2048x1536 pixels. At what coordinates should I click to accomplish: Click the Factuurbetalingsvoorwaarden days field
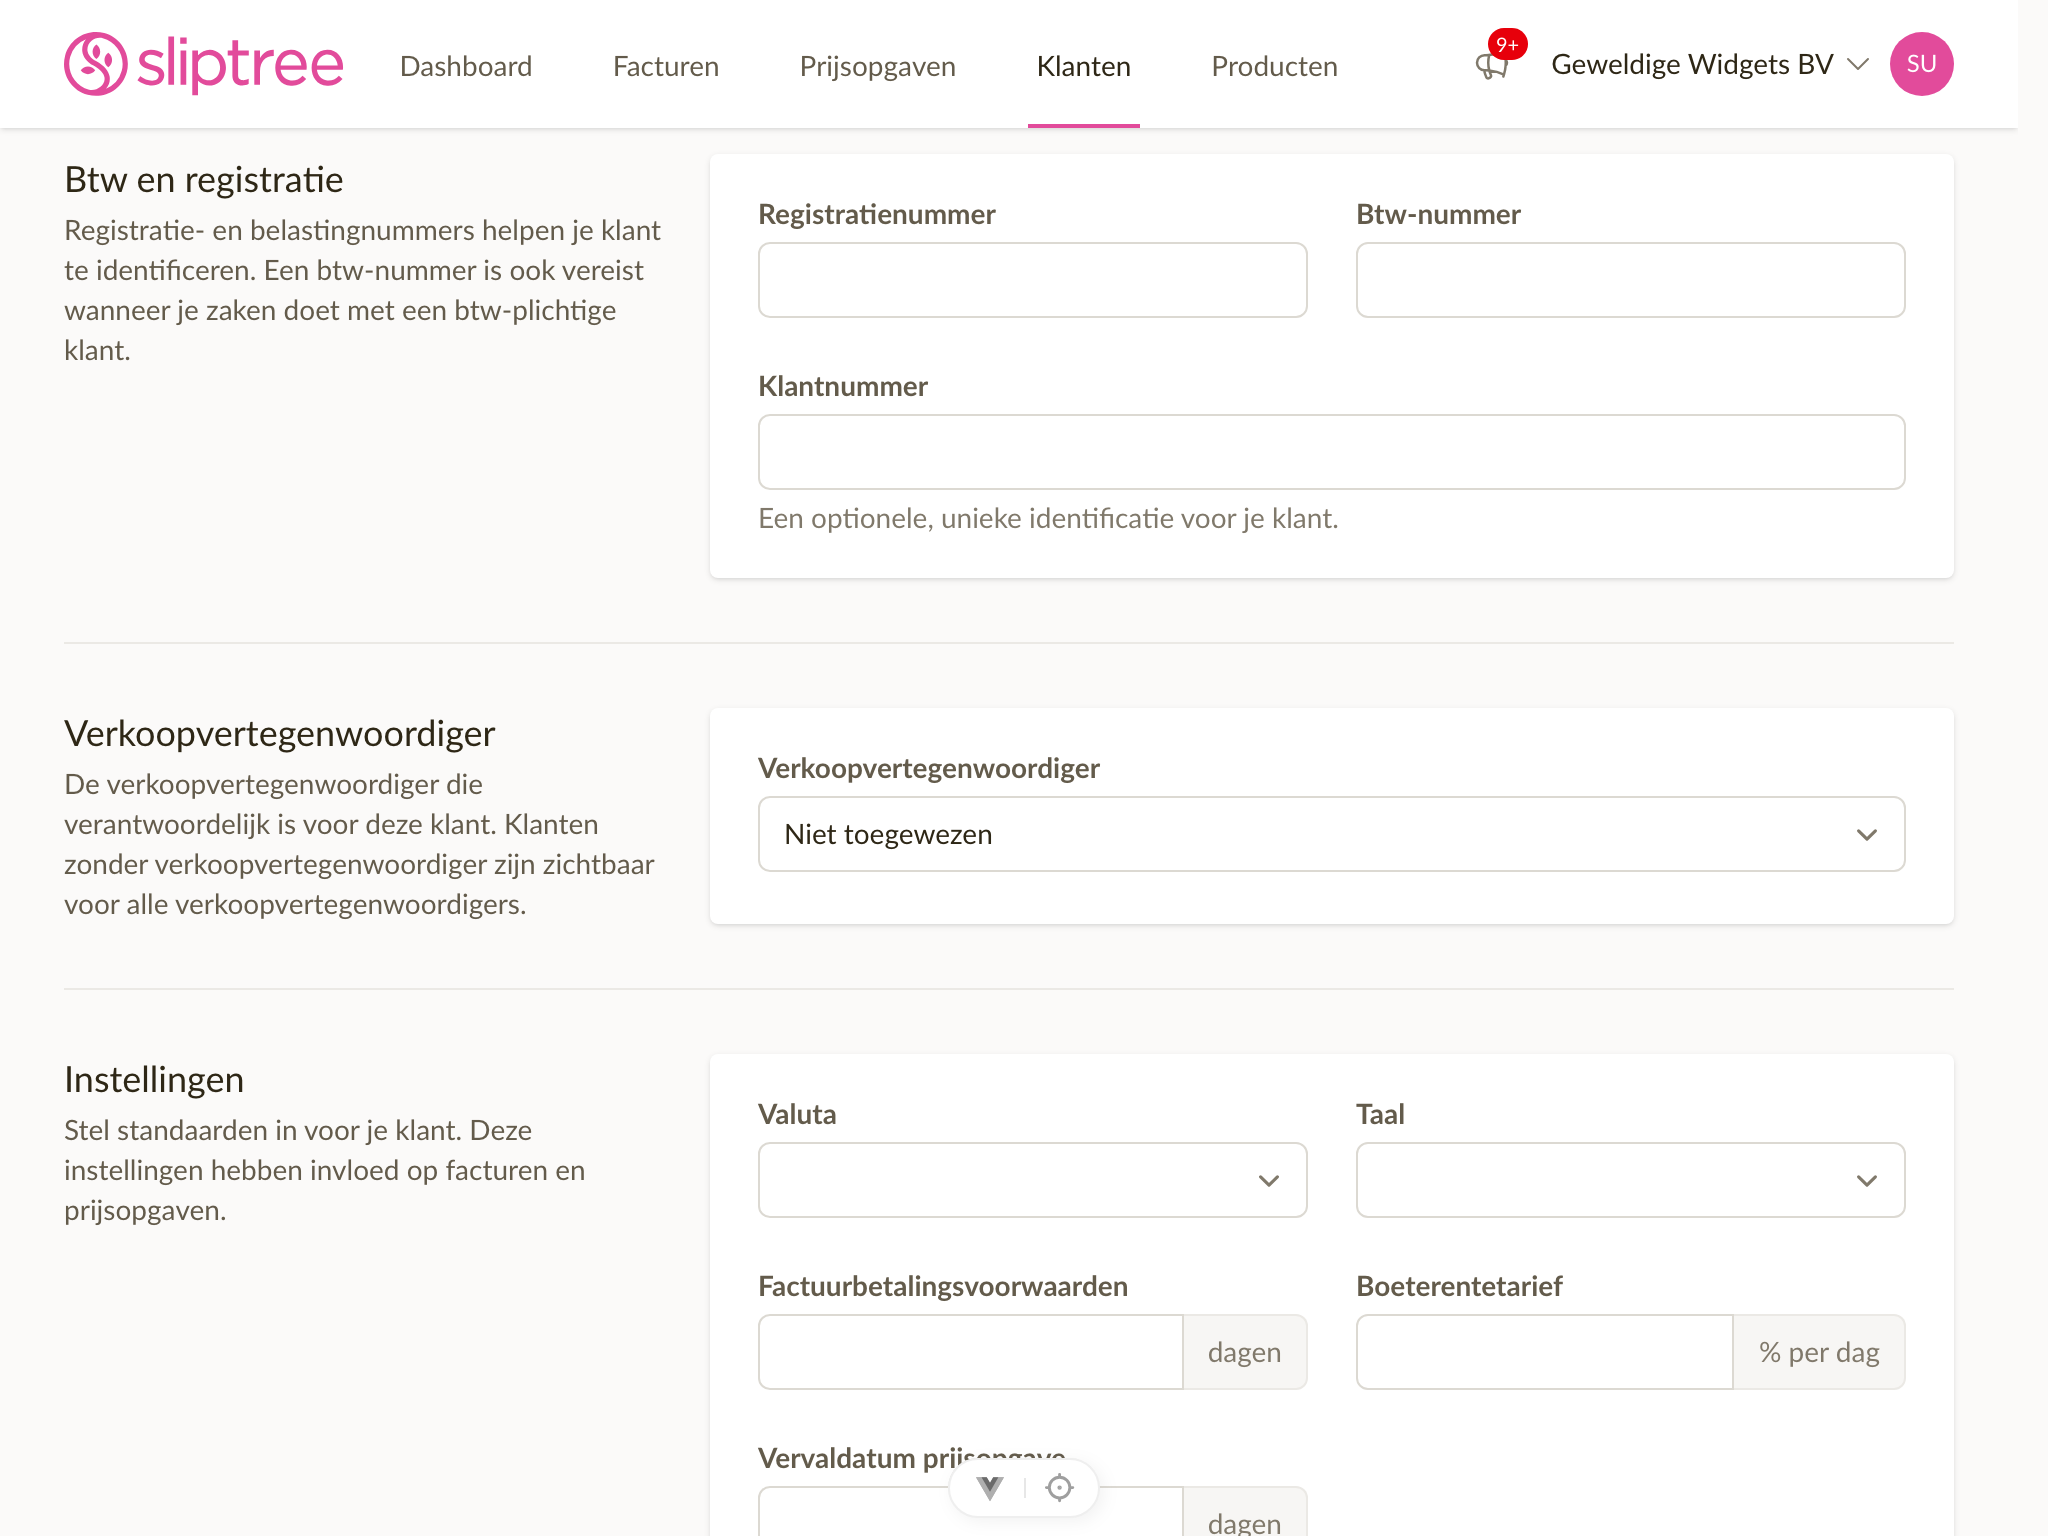970,1352
